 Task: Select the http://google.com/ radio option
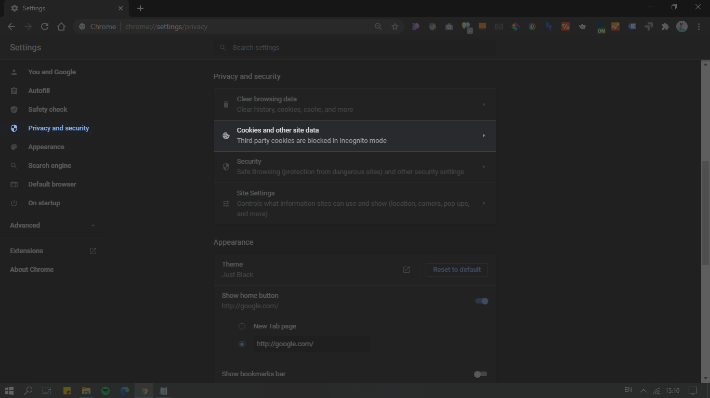click(242, 344)
